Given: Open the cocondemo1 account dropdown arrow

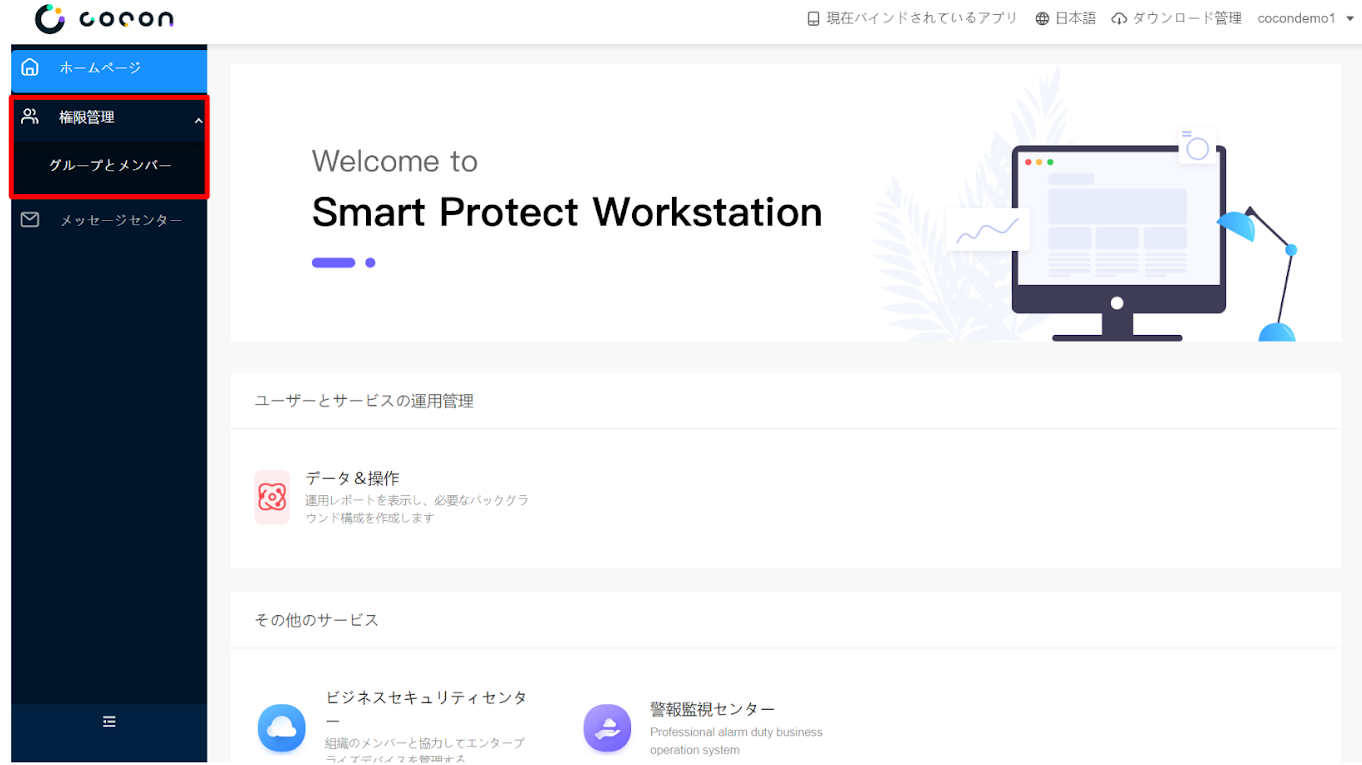Looking at the screenshot, I should (x=1349, y=18).
